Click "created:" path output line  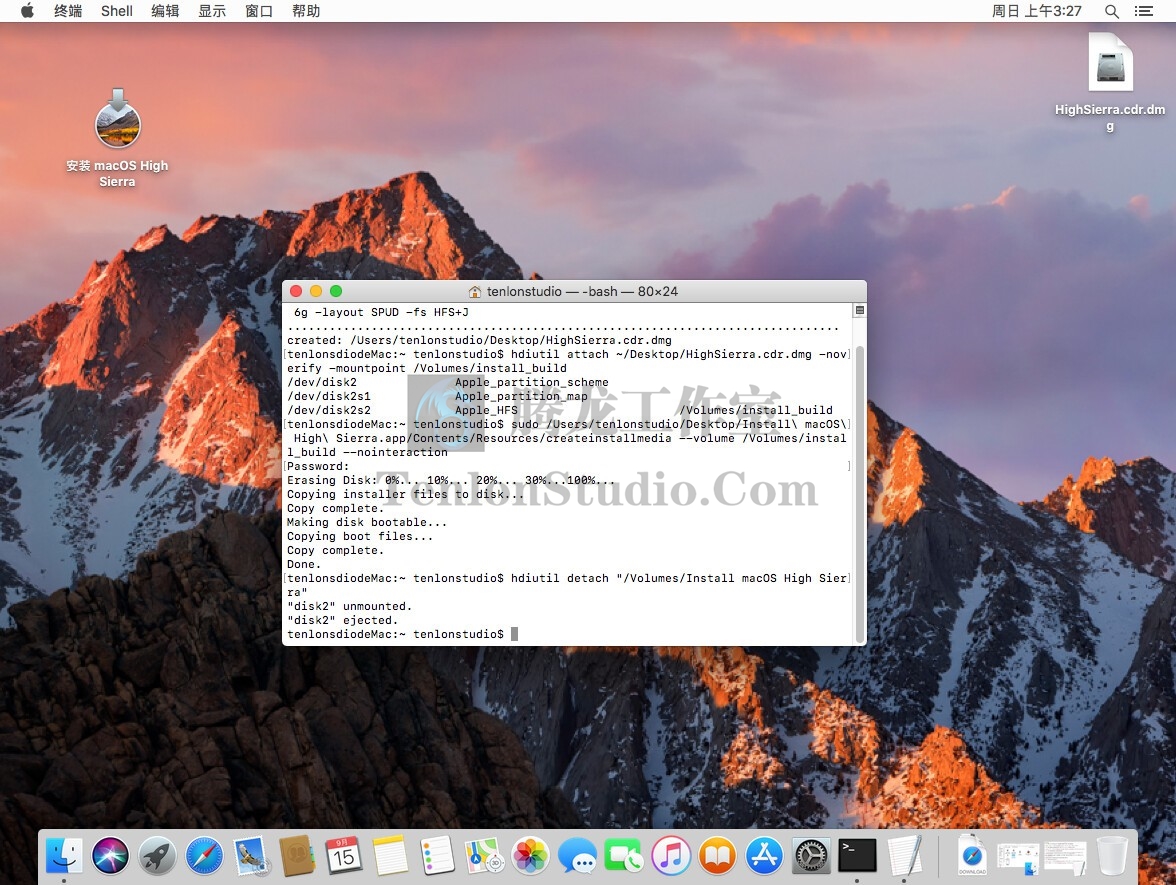click(479, 340)
